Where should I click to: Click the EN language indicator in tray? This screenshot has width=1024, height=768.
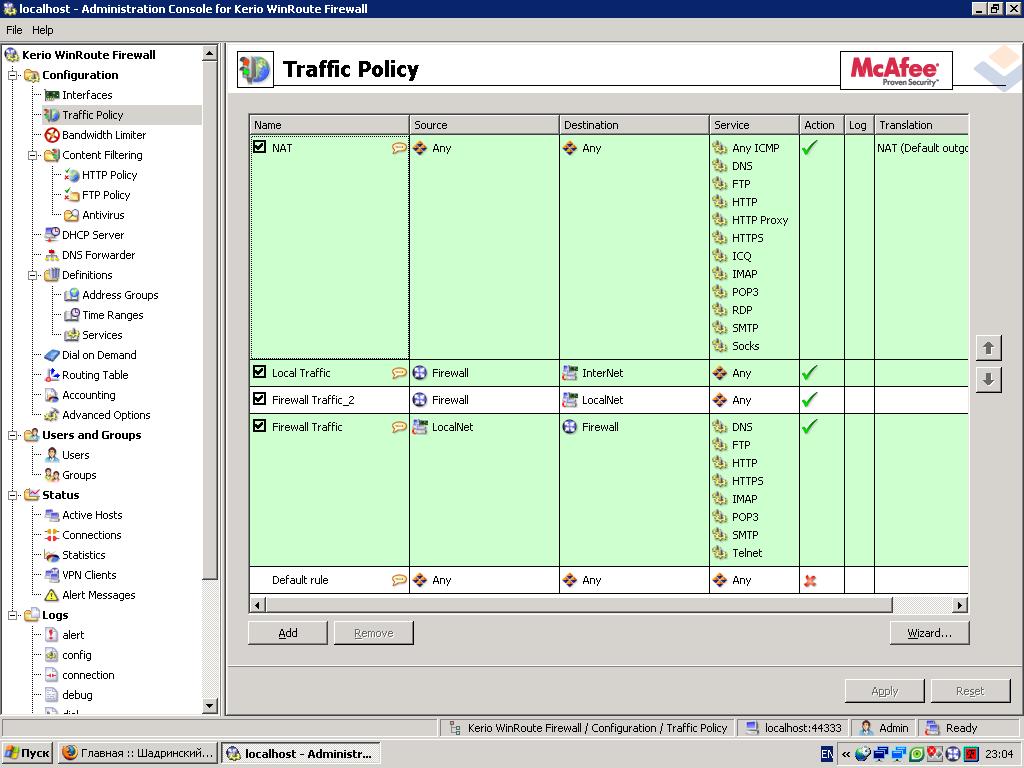pyautogui.click(x=826, y=754)
